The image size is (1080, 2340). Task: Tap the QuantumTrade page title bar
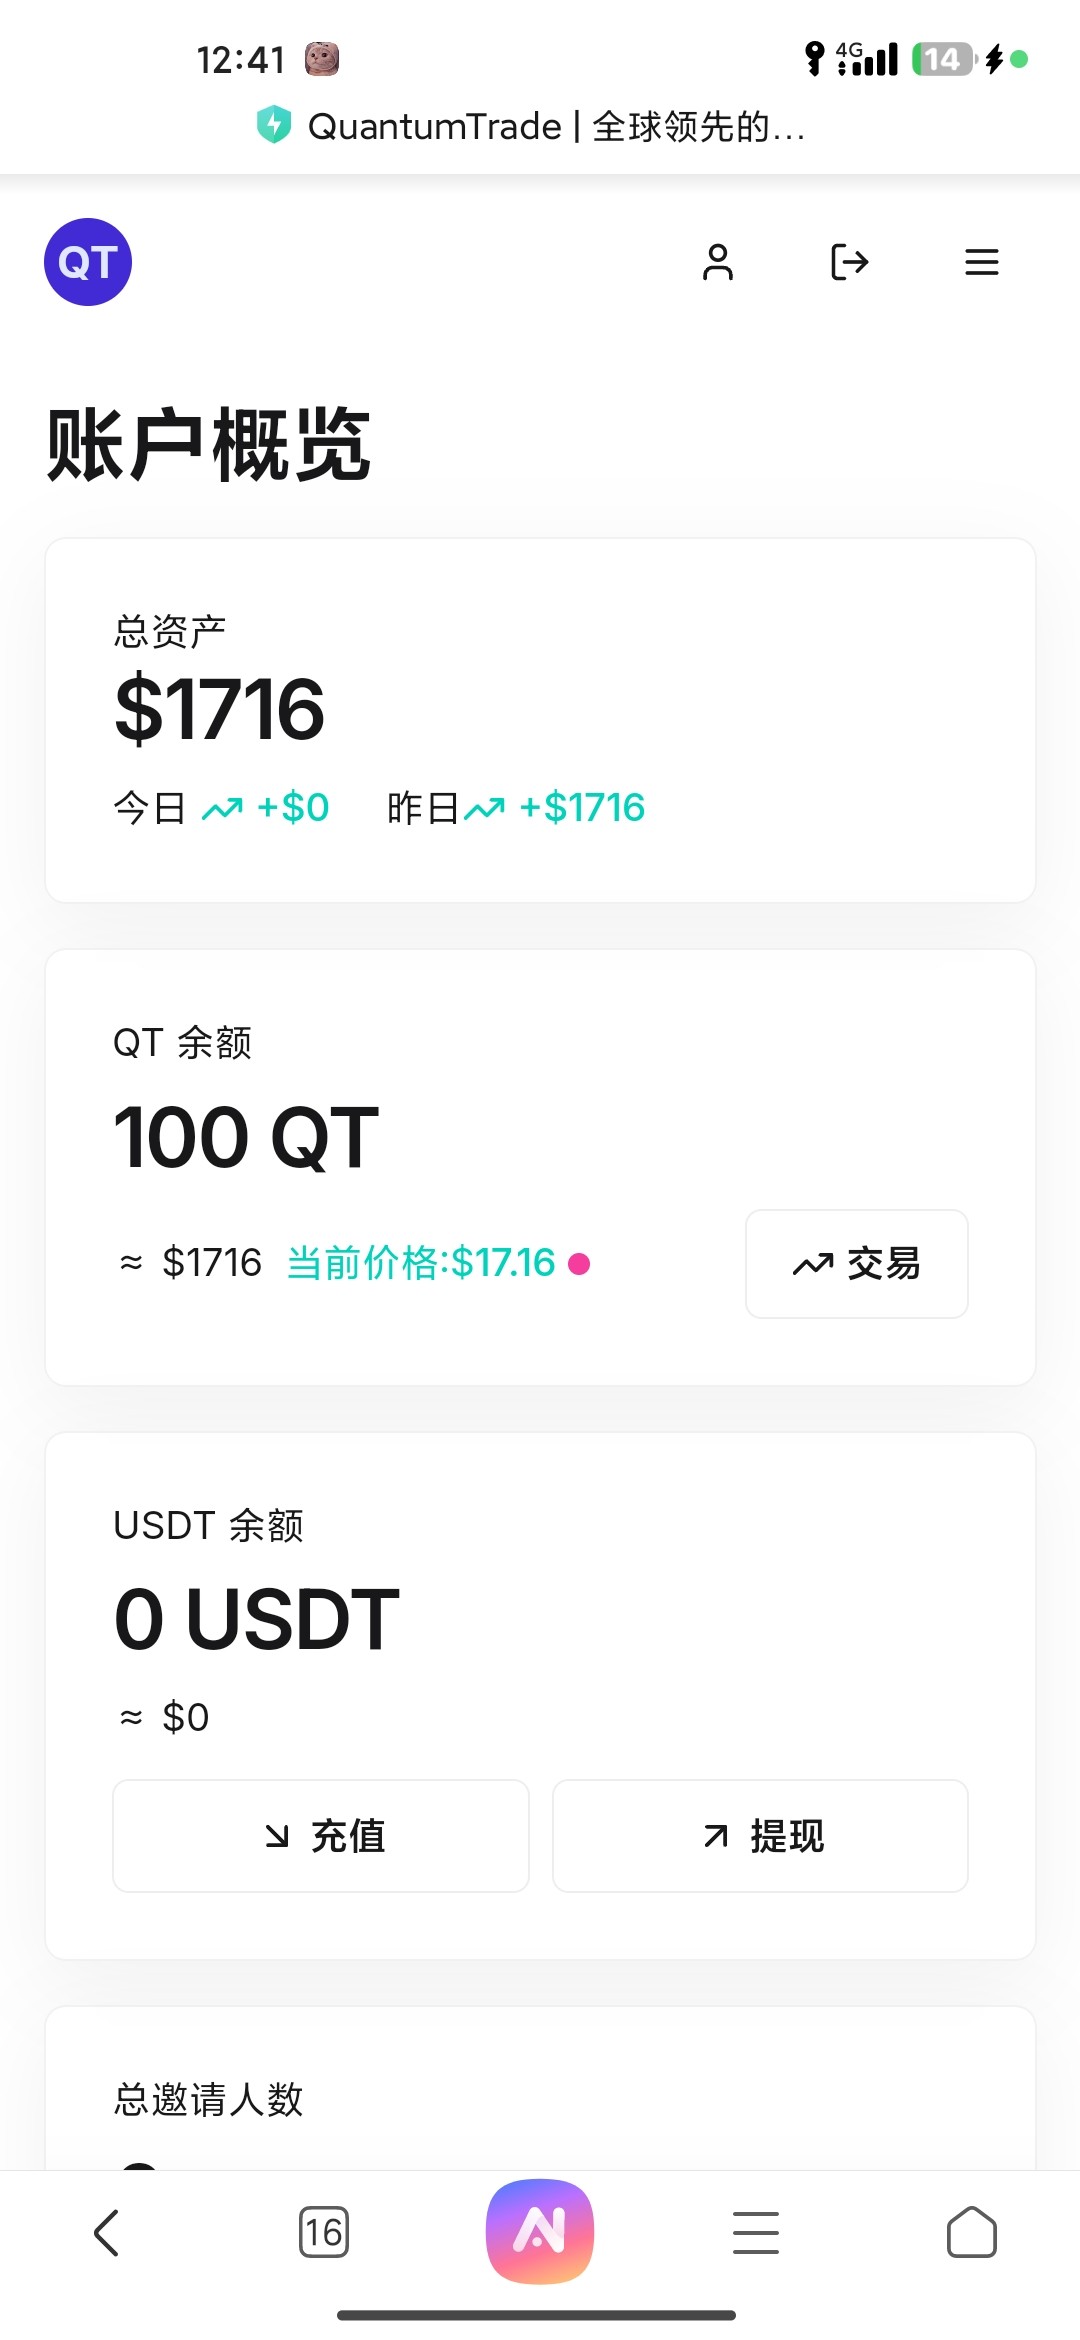[x=556, y=127]
